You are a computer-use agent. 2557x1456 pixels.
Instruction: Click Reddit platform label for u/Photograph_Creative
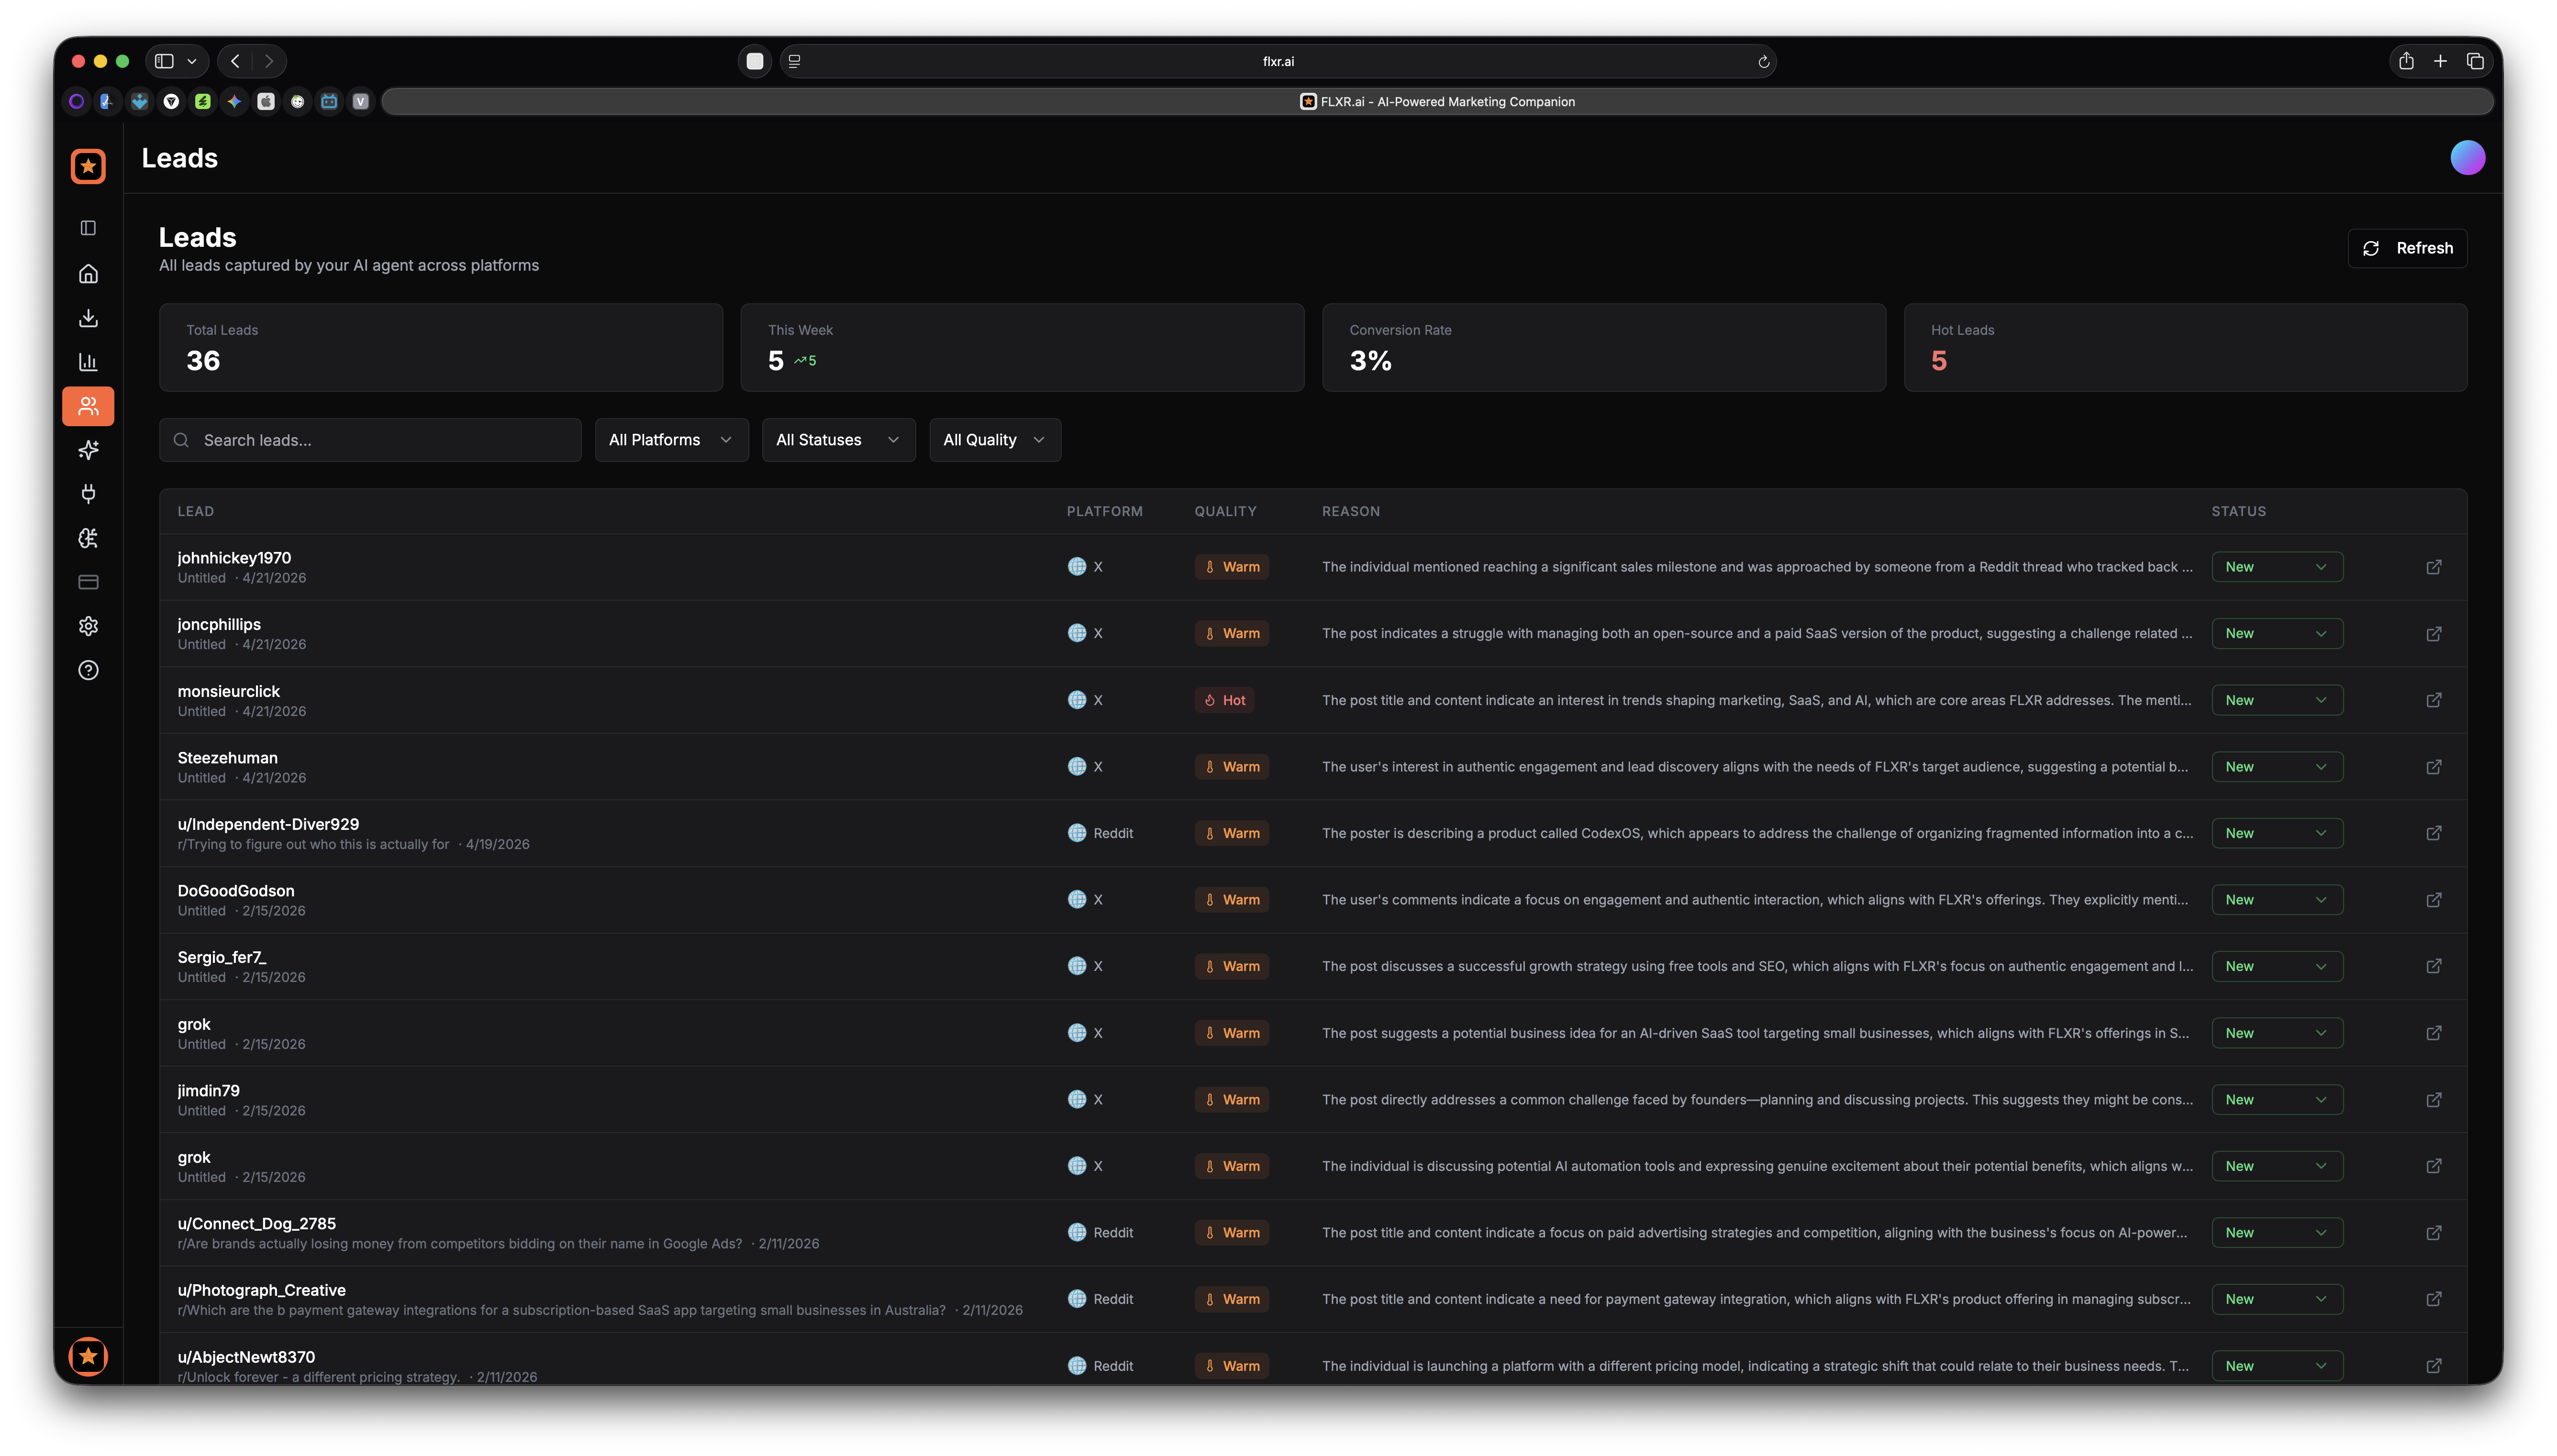tap(1112, 1299)
